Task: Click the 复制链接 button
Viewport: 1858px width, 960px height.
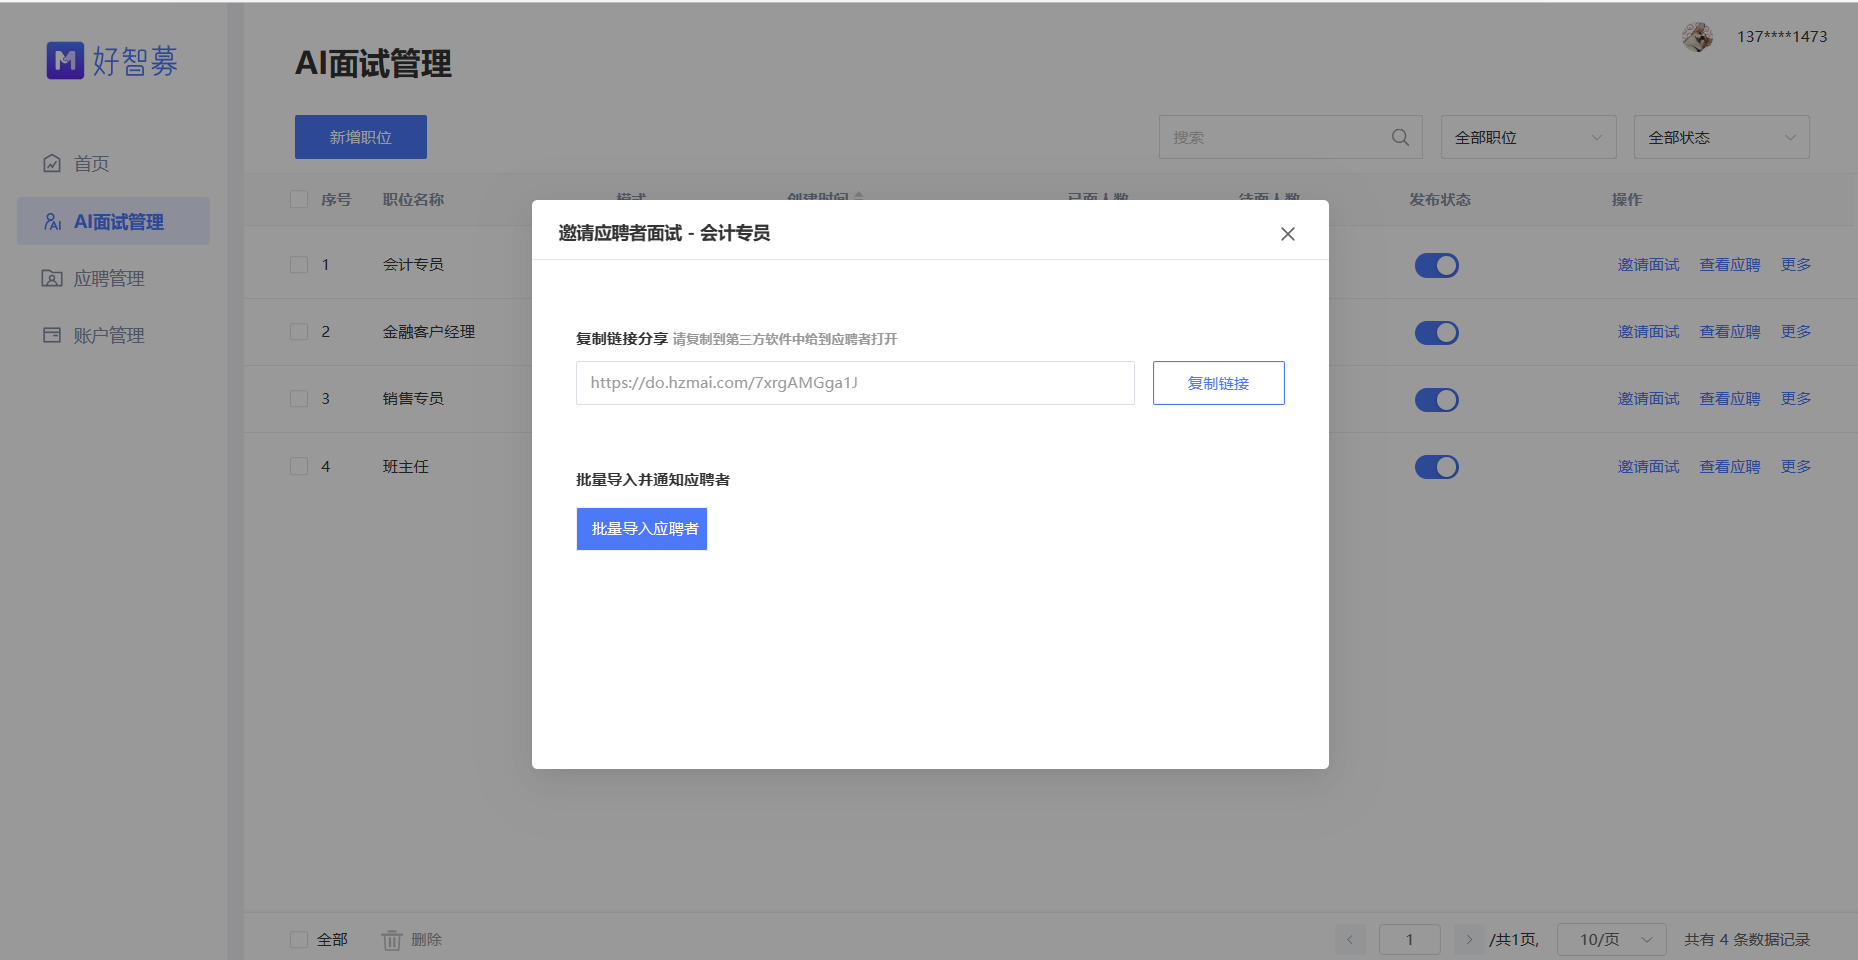Action: [1218, 382]
